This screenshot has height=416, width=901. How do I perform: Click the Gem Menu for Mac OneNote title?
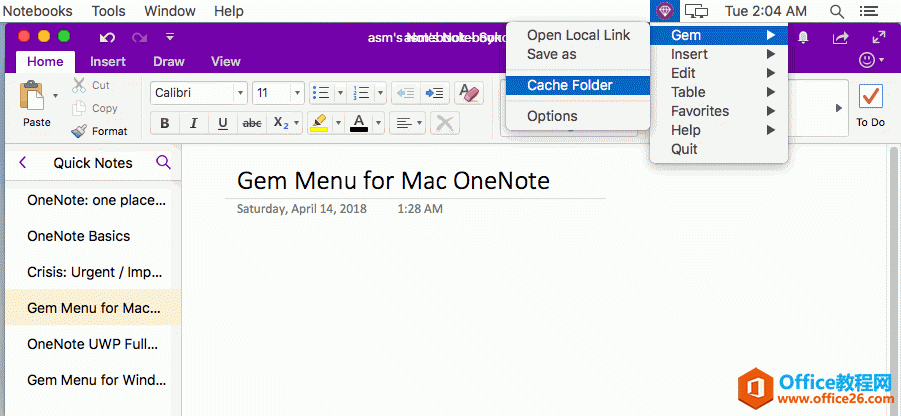click(x=393, y=180)
